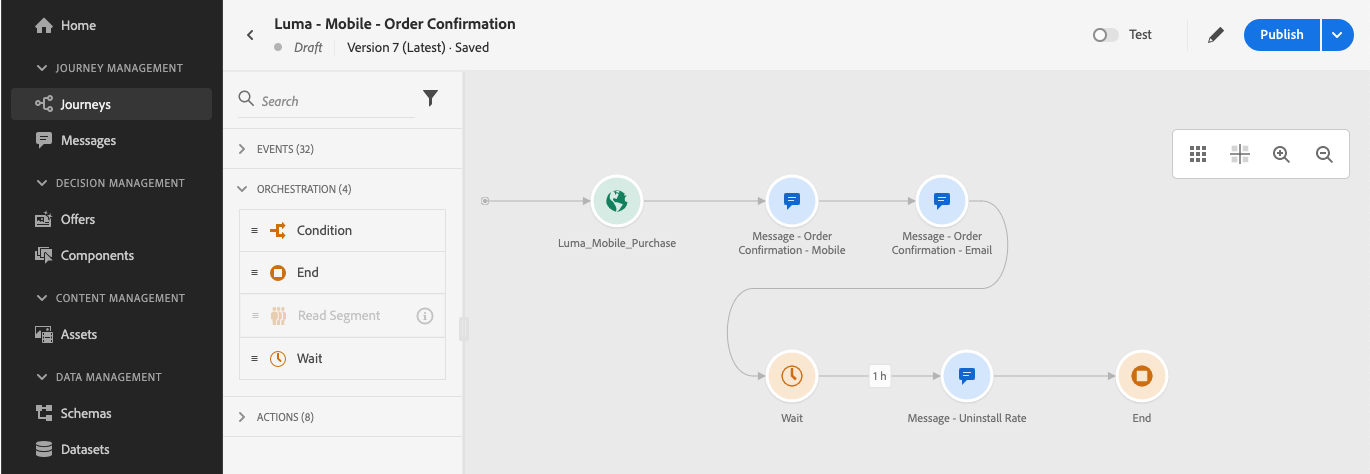Select the Condition orchestration item
The image size is (1370, 474).
click(342, 230)
